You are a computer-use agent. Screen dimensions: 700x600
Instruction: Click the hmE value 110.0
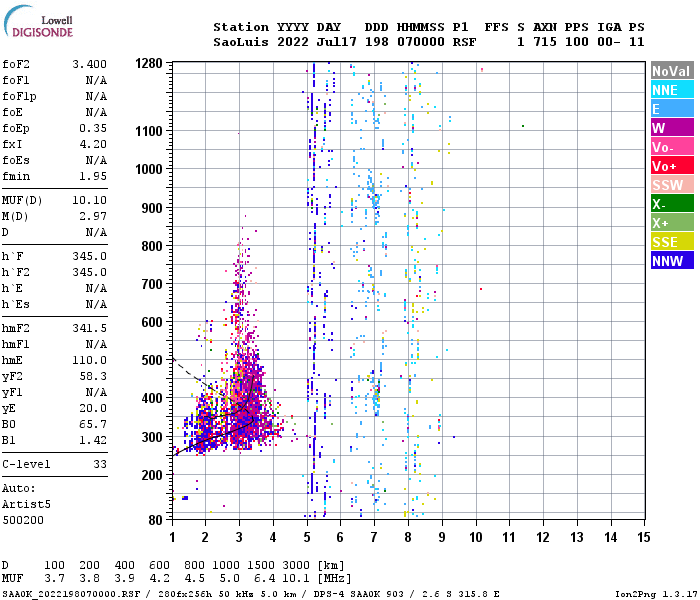90,360
